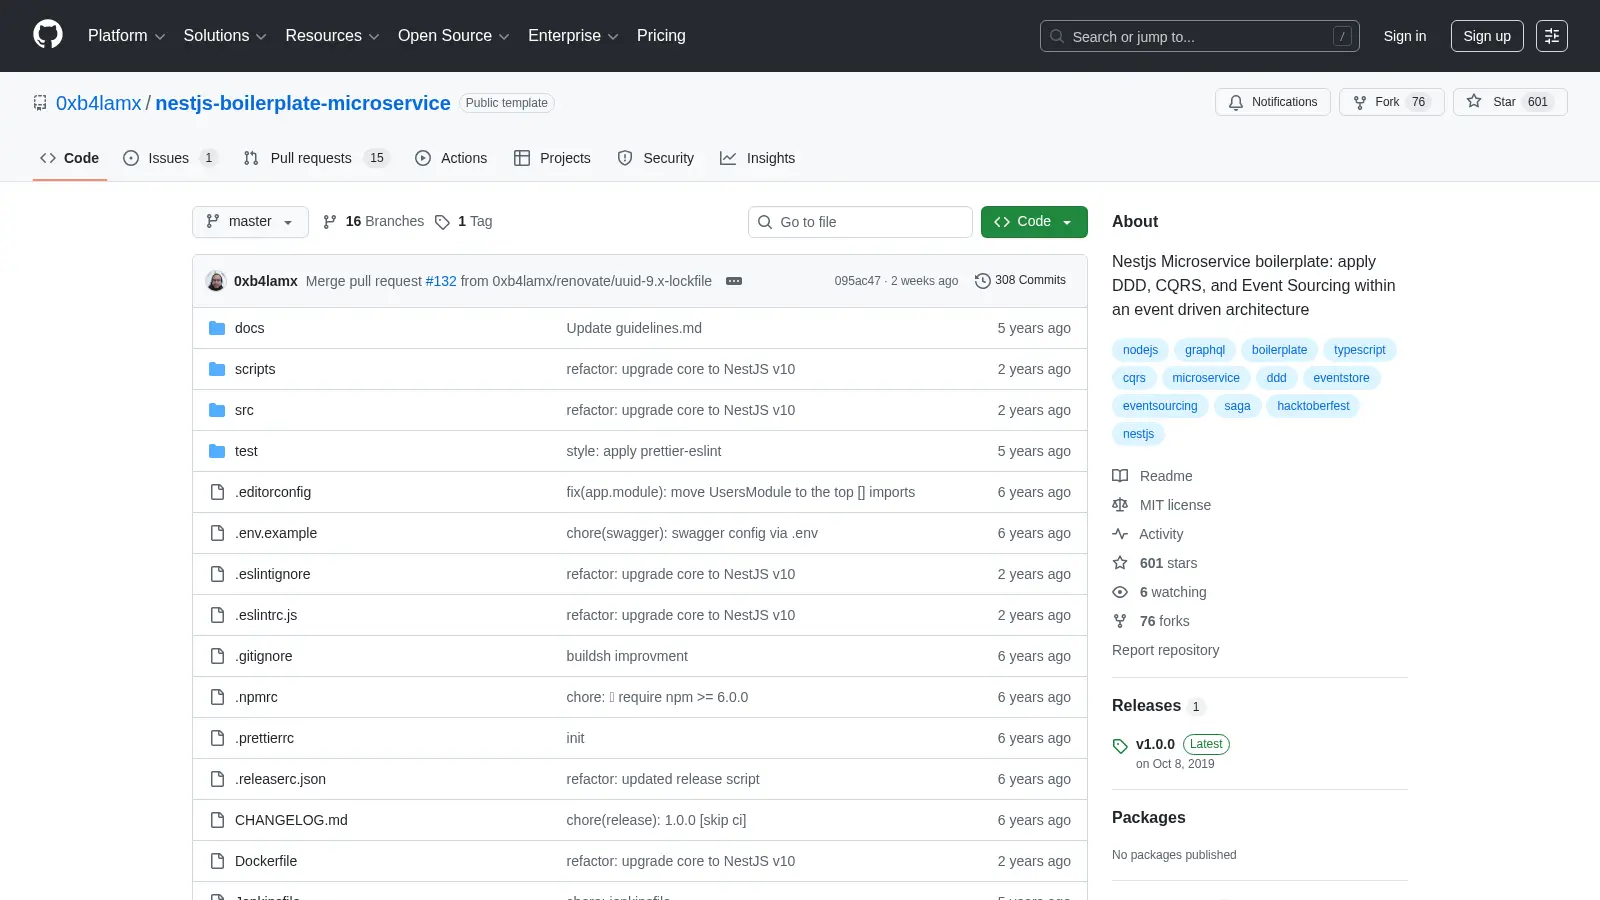This screenshot has height=900, width=1600.
Task: View 308 Commits history
Action: 1020,280
